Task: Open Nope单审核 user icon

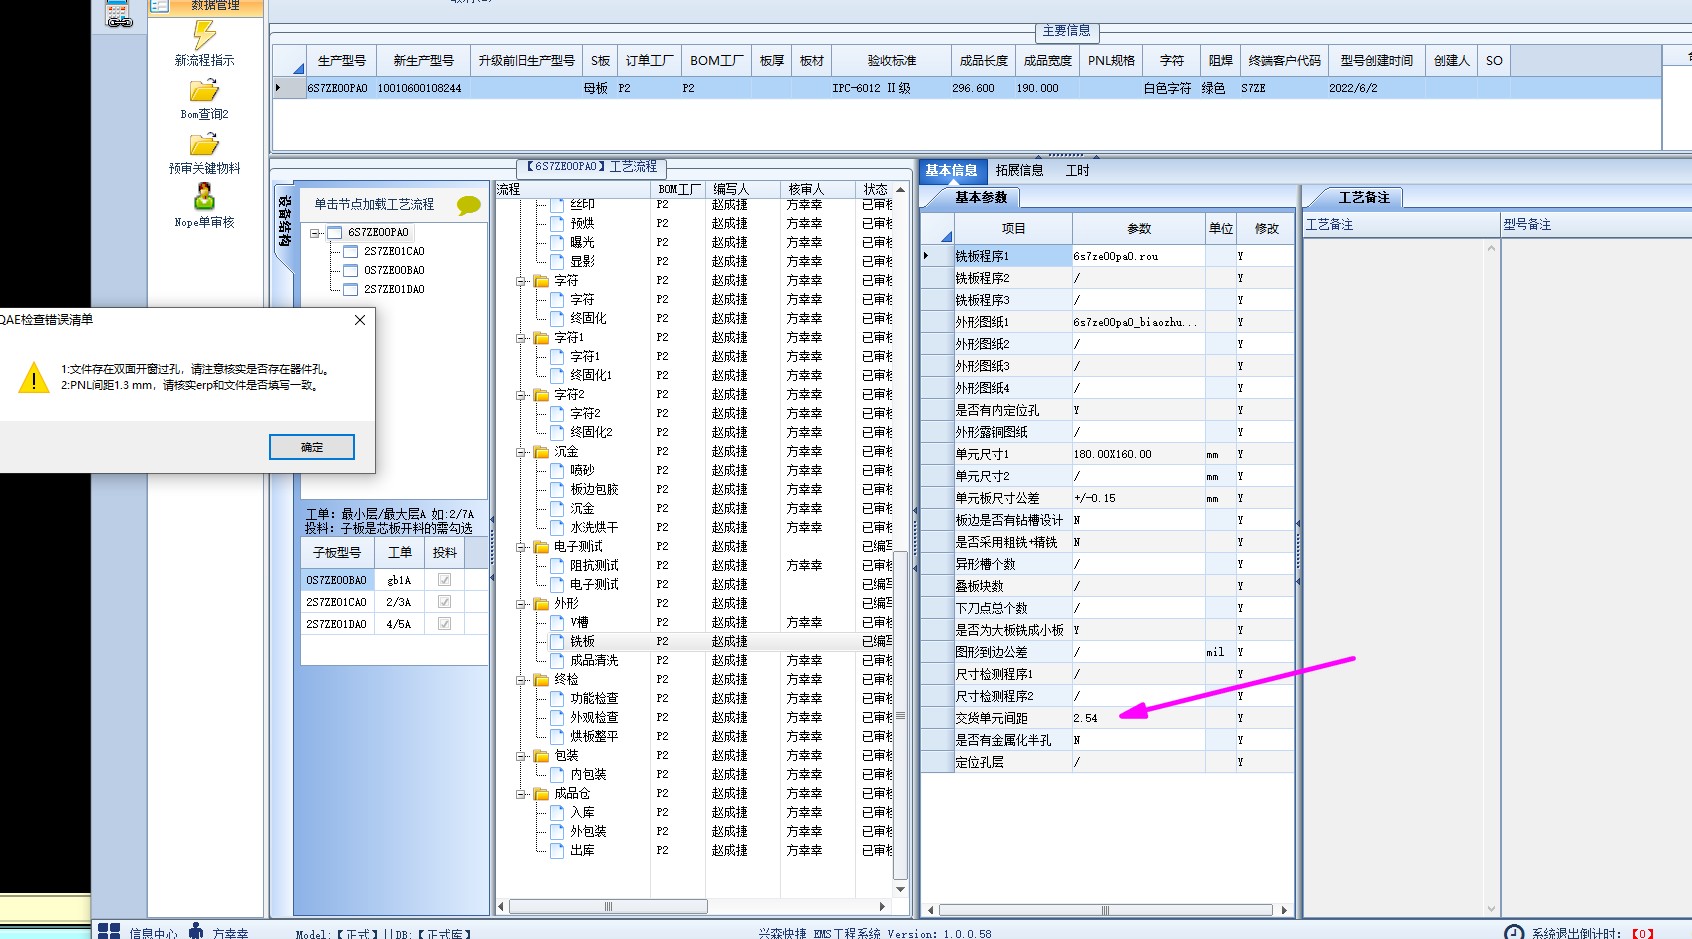Action: [204, 196]
